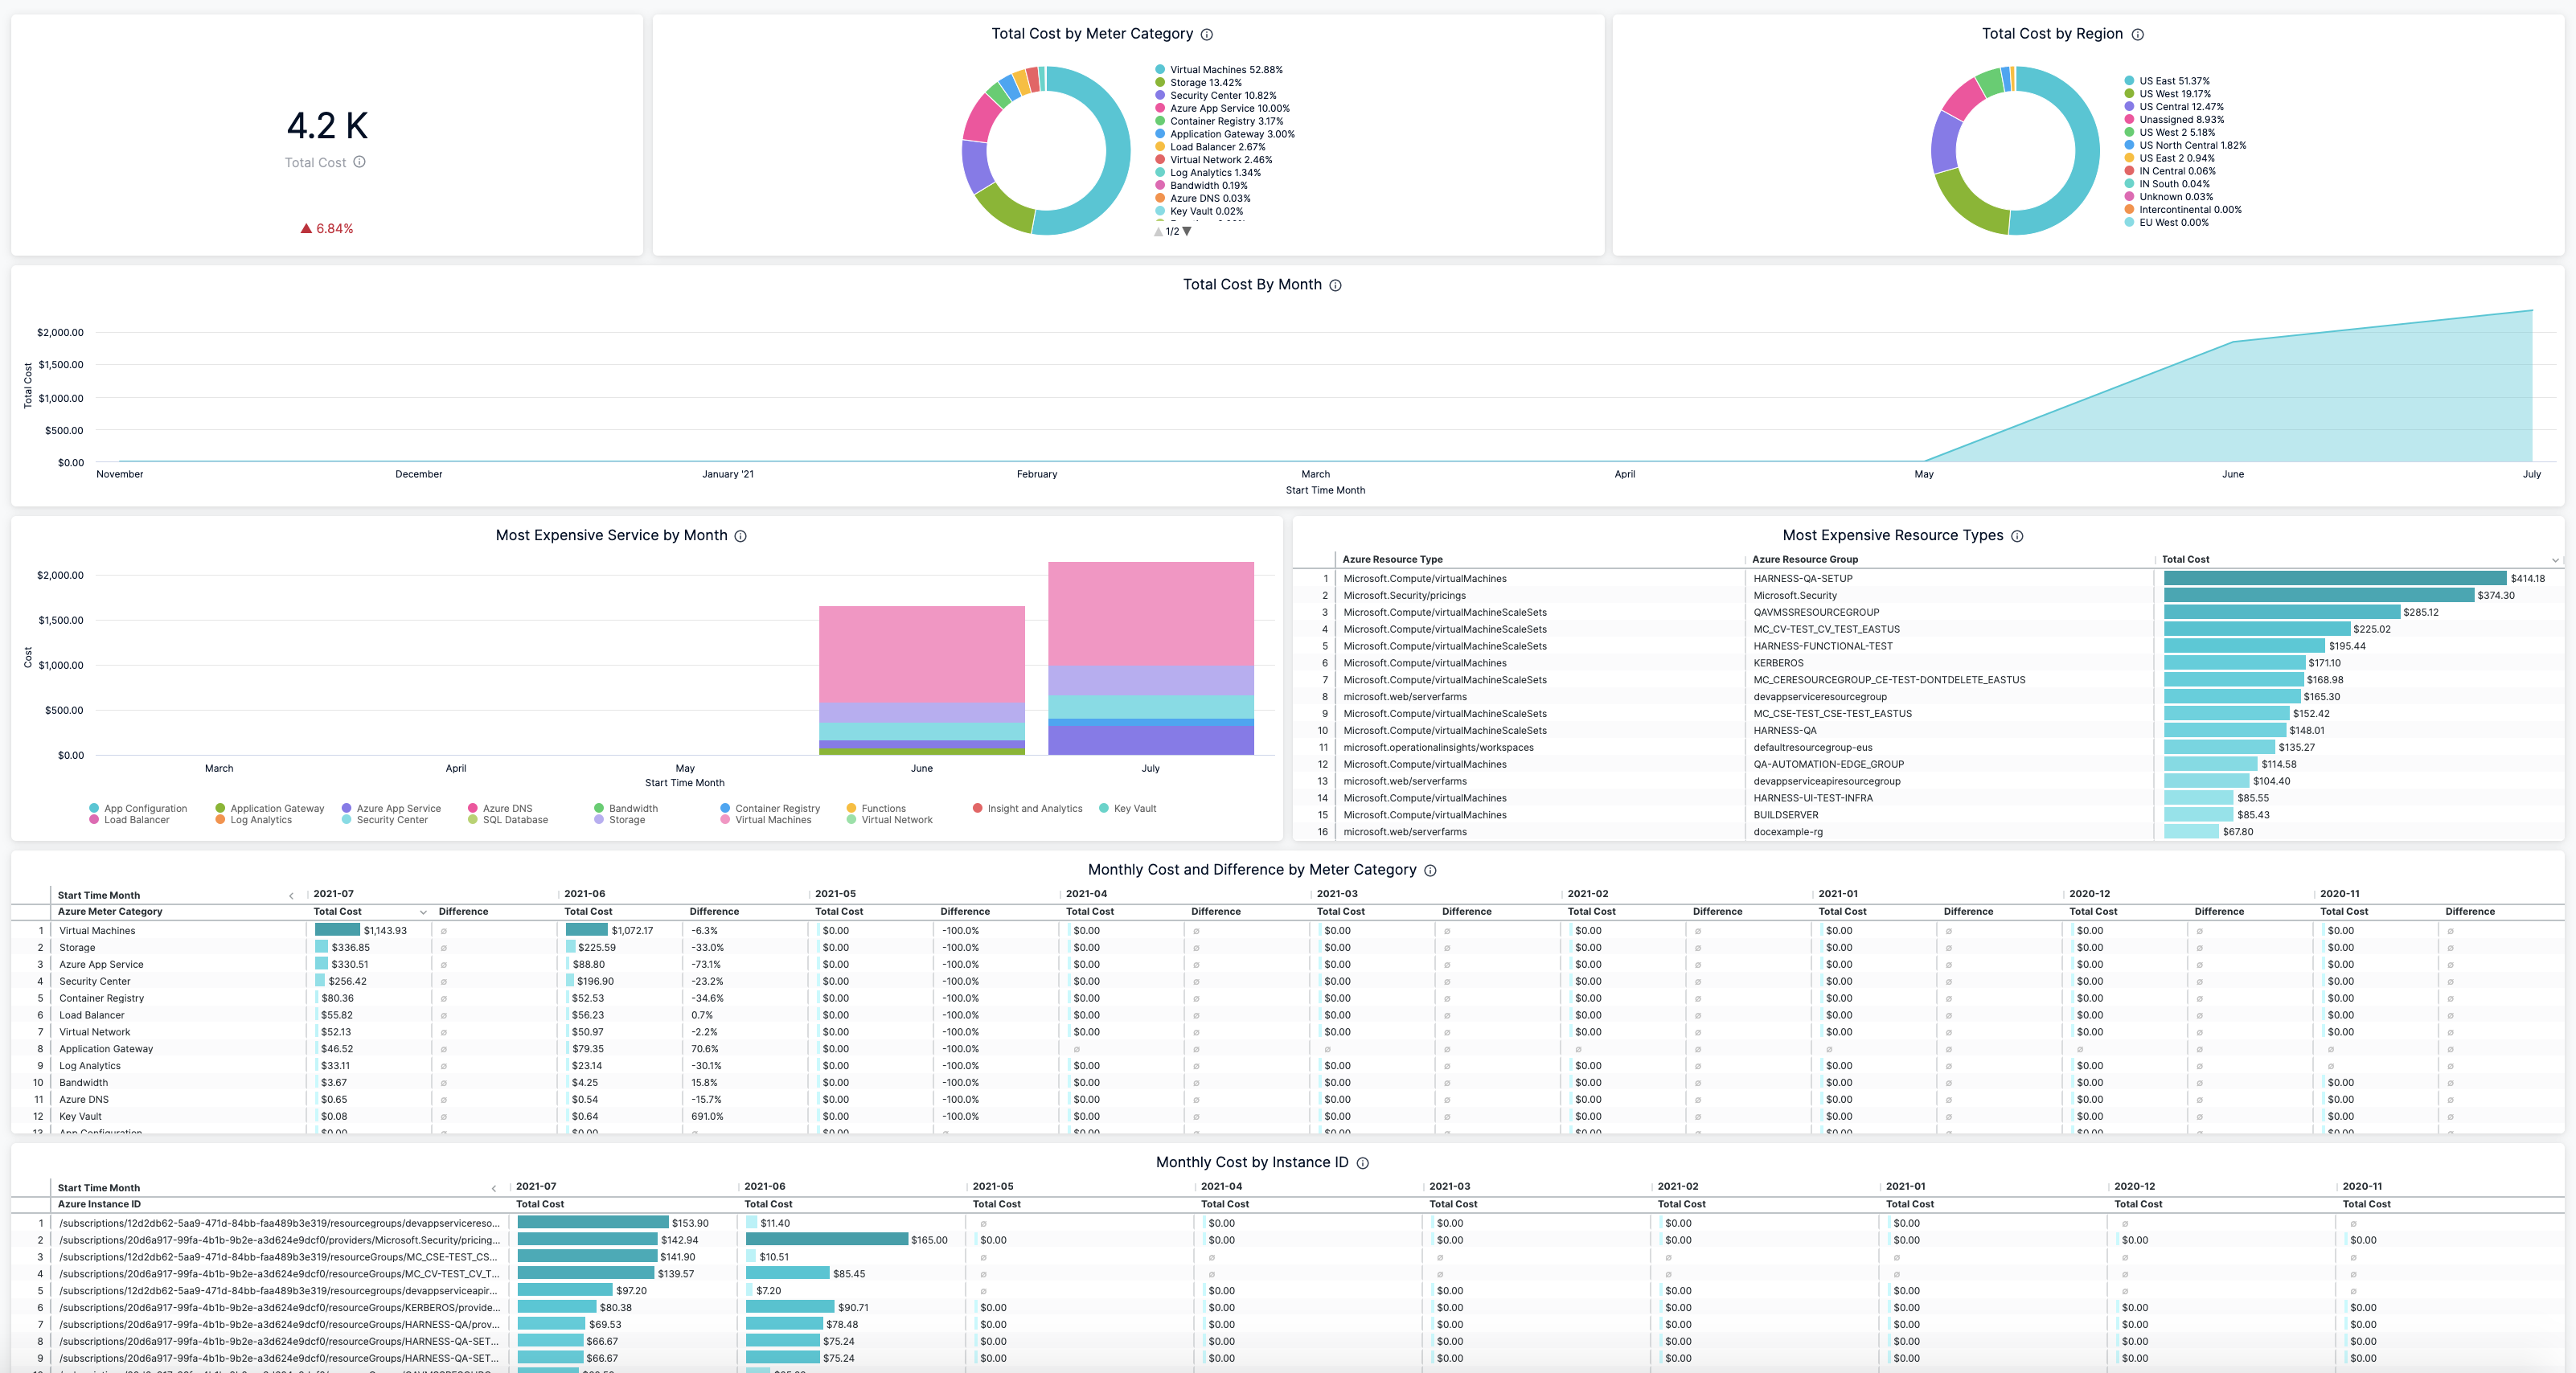Sort by Azure Resource Group column header
The image size is (2576, 1373).
point(1804,560)
